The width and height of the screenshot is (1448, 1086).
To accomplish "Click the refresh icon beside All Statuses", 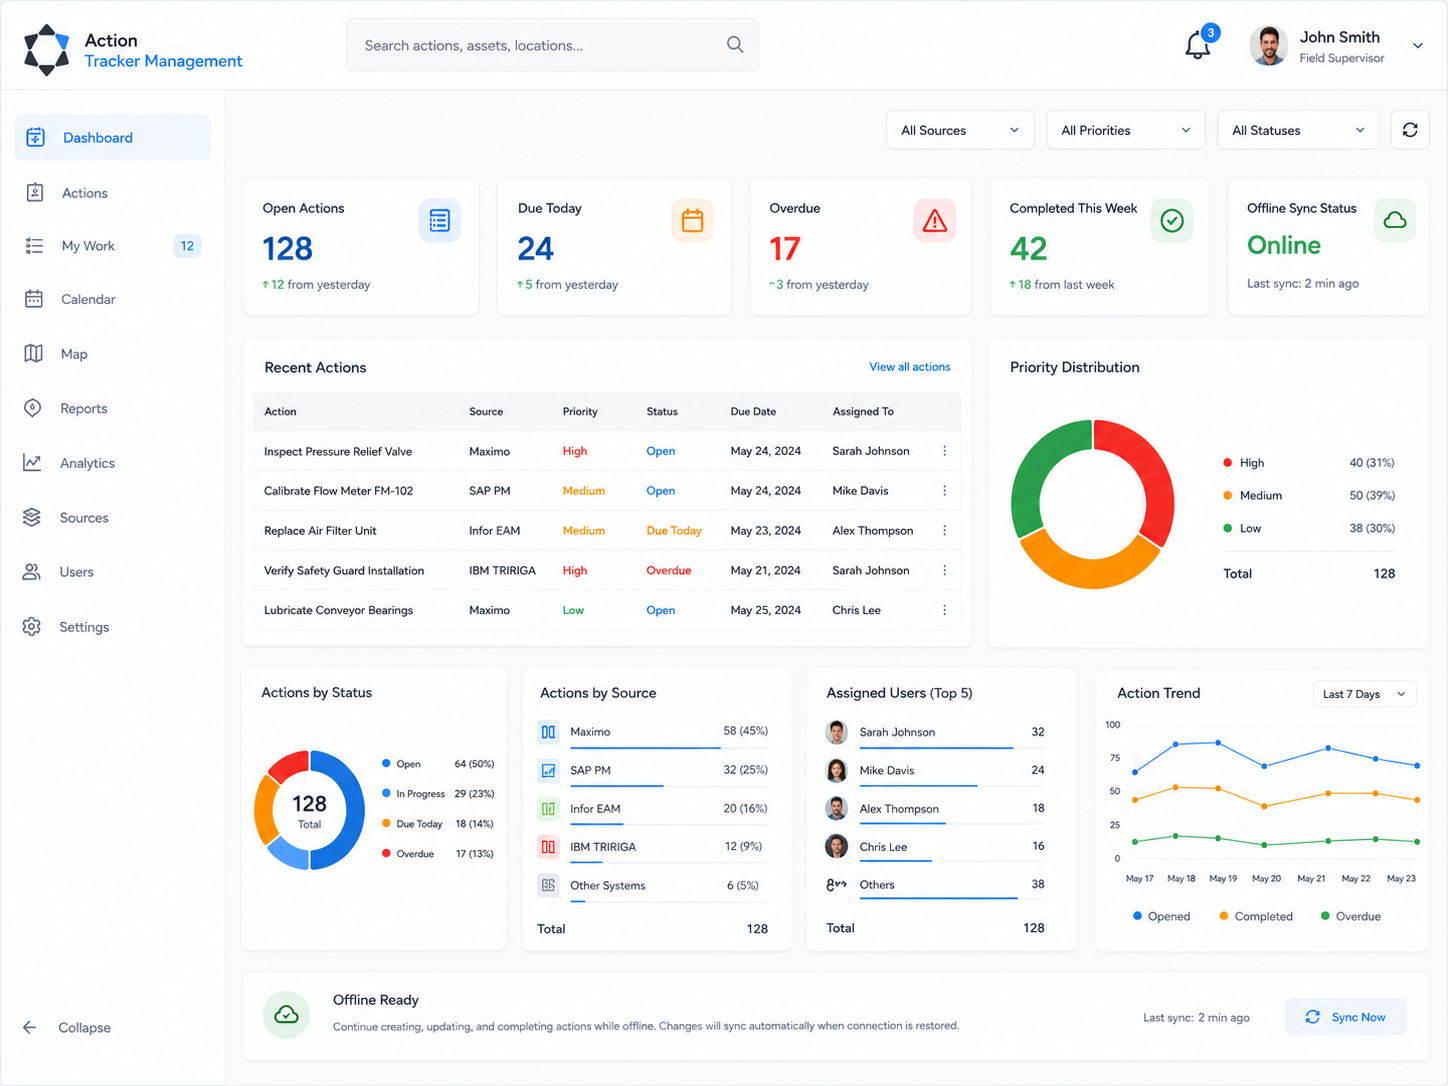I will coord(1409,130).
